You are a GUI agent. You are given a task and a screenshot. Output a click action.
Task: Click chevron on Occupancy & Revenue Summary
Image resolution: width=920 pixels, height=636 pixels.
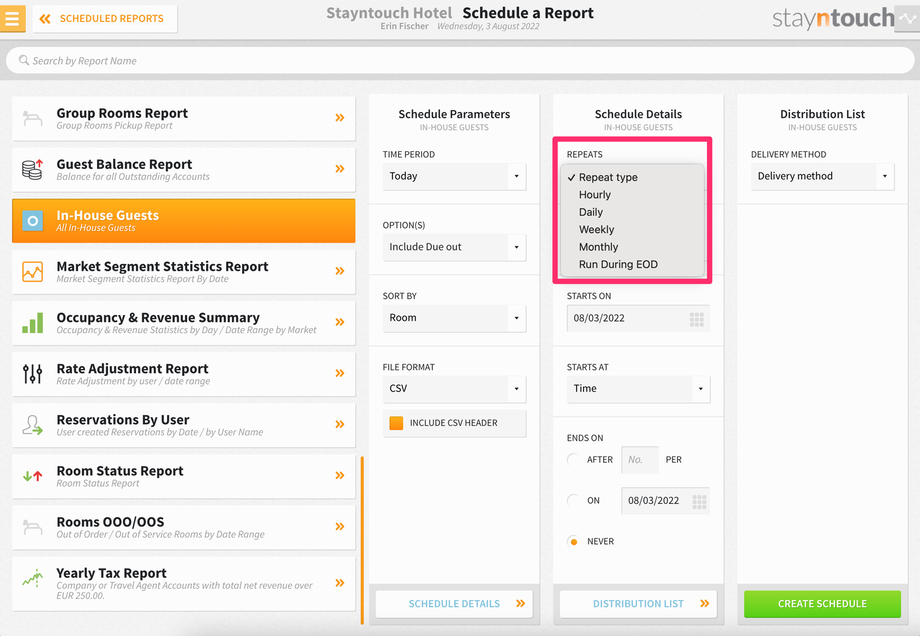[x=340, y=322]
